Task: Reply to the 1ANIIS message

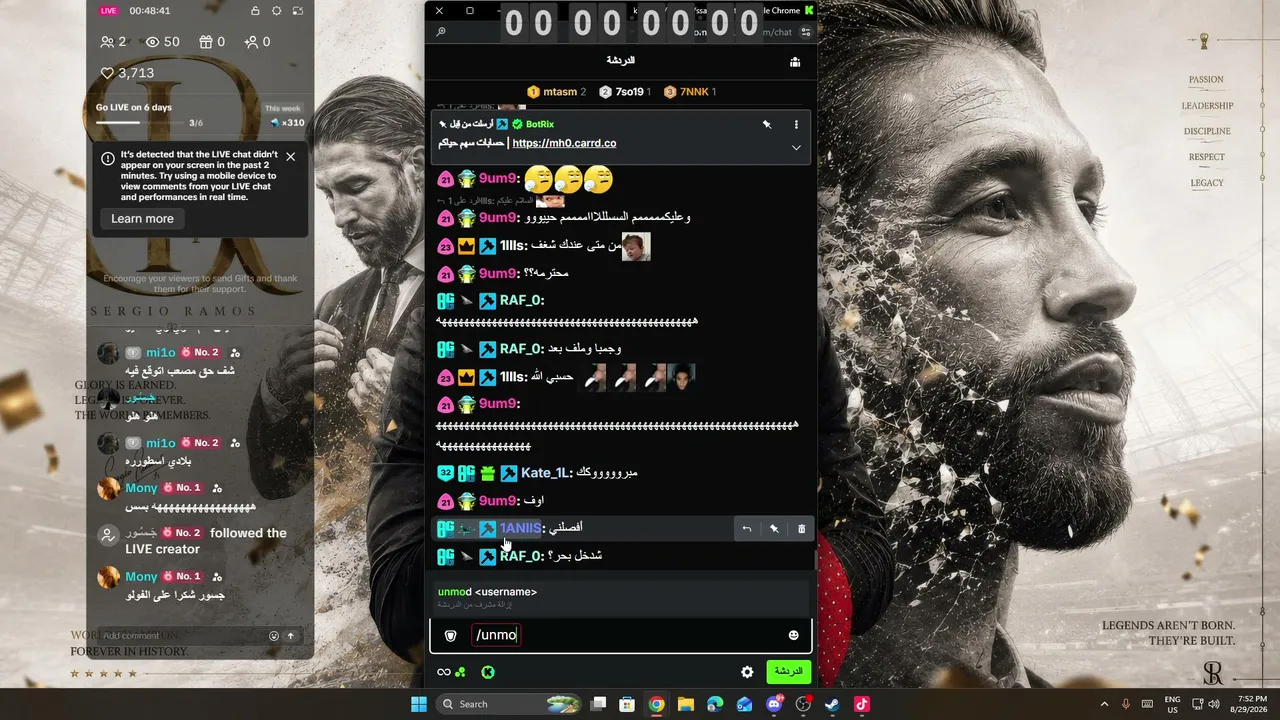Action: click(x=746, y=529)
